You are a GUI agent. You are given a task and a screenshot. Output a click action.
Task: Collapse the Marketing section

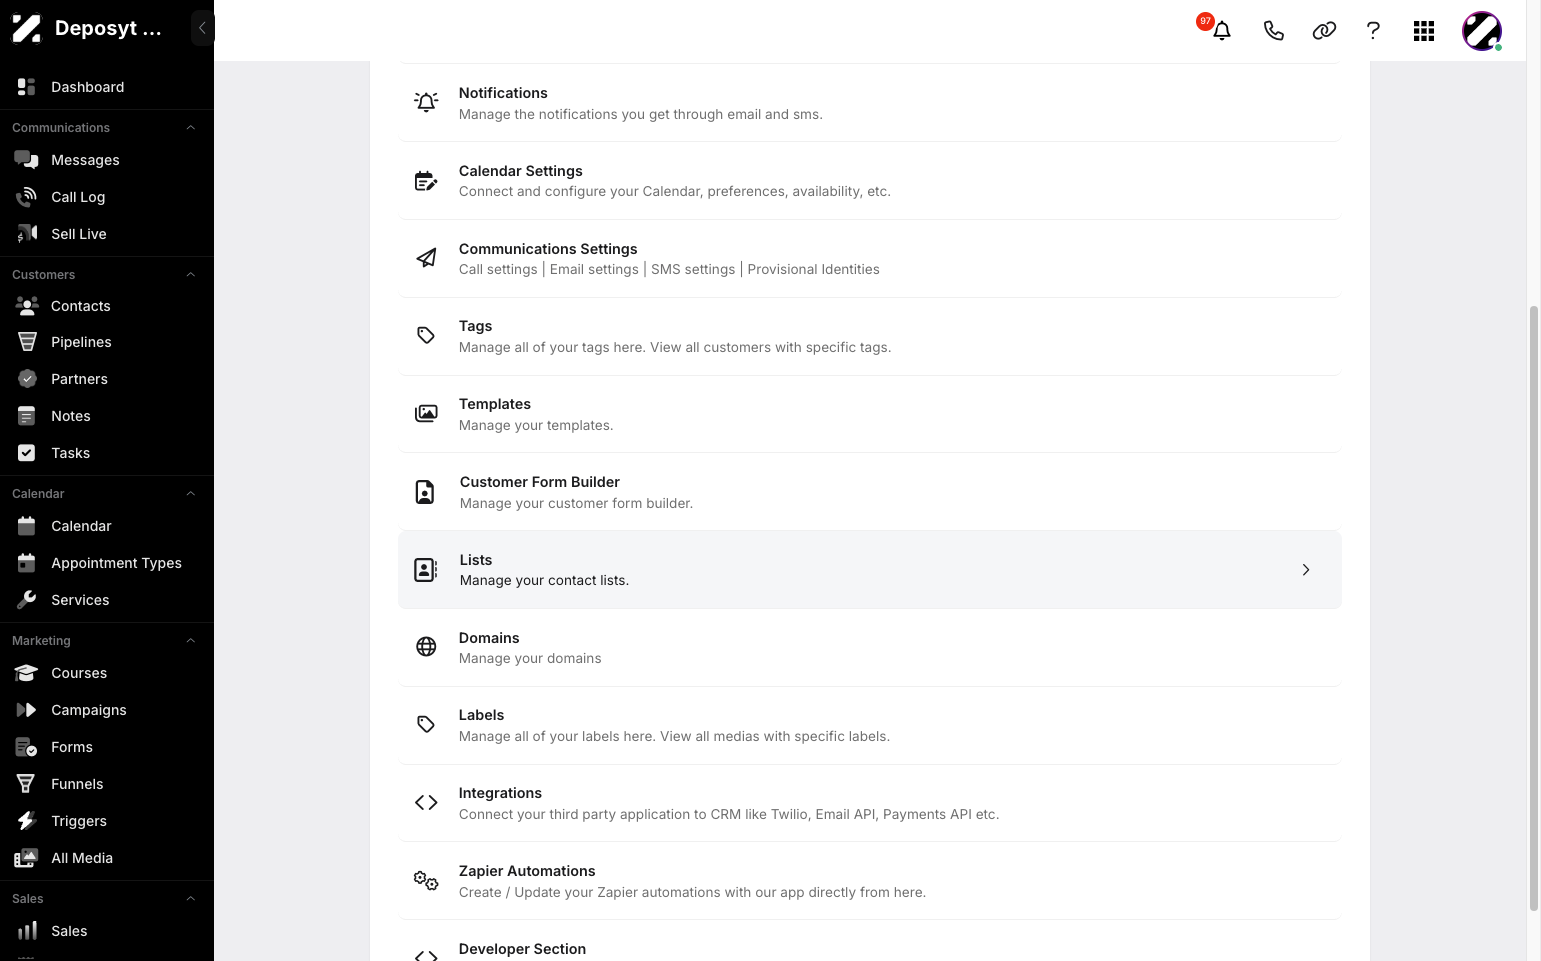[x=190, y=641]
